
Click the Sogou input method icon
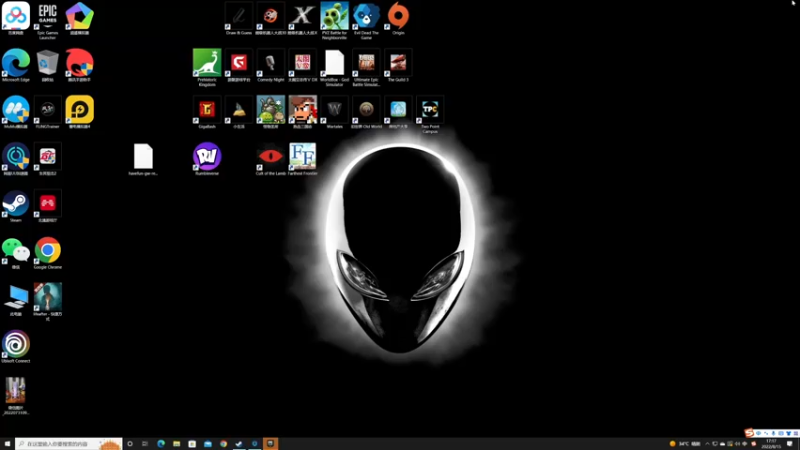point(749,433)
